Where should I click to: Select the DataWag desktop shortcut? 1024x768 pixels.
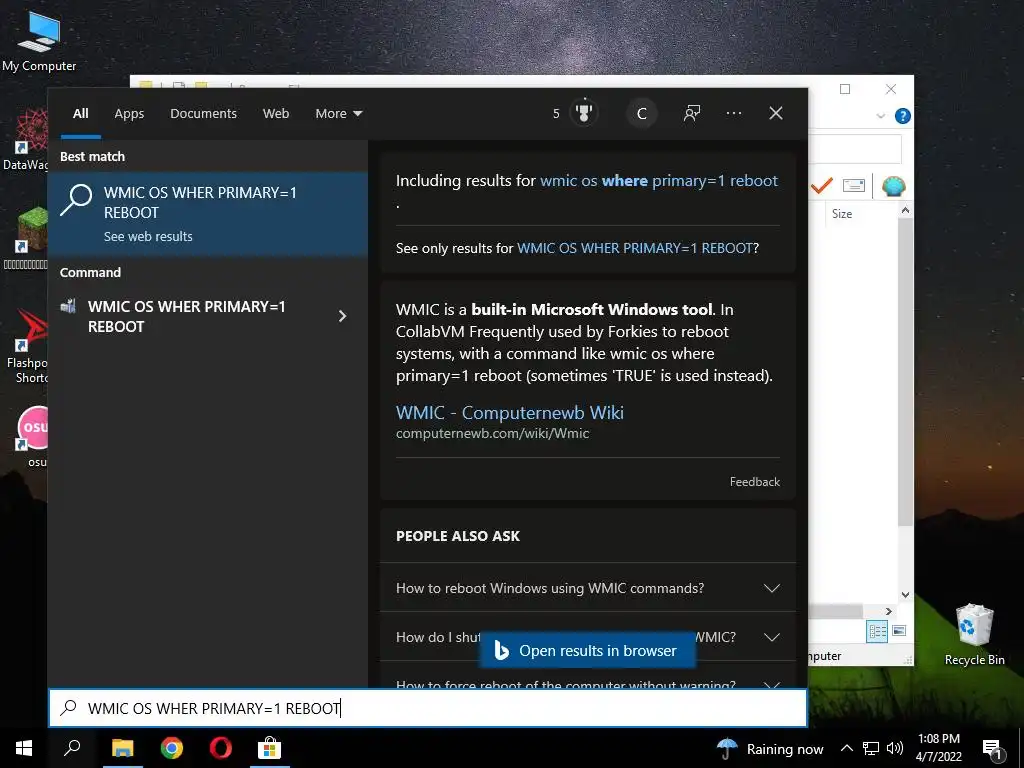[25, 140]
